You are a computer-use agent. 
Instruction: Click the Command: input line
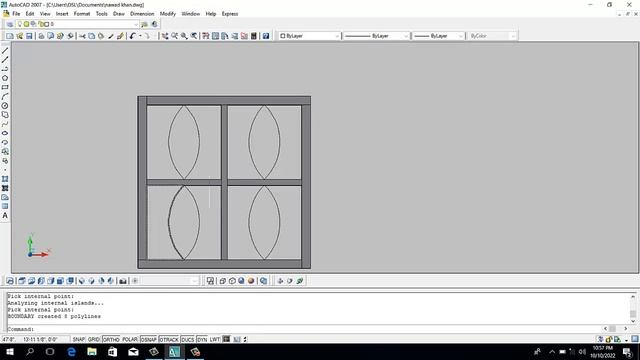[x=304, y=329]
